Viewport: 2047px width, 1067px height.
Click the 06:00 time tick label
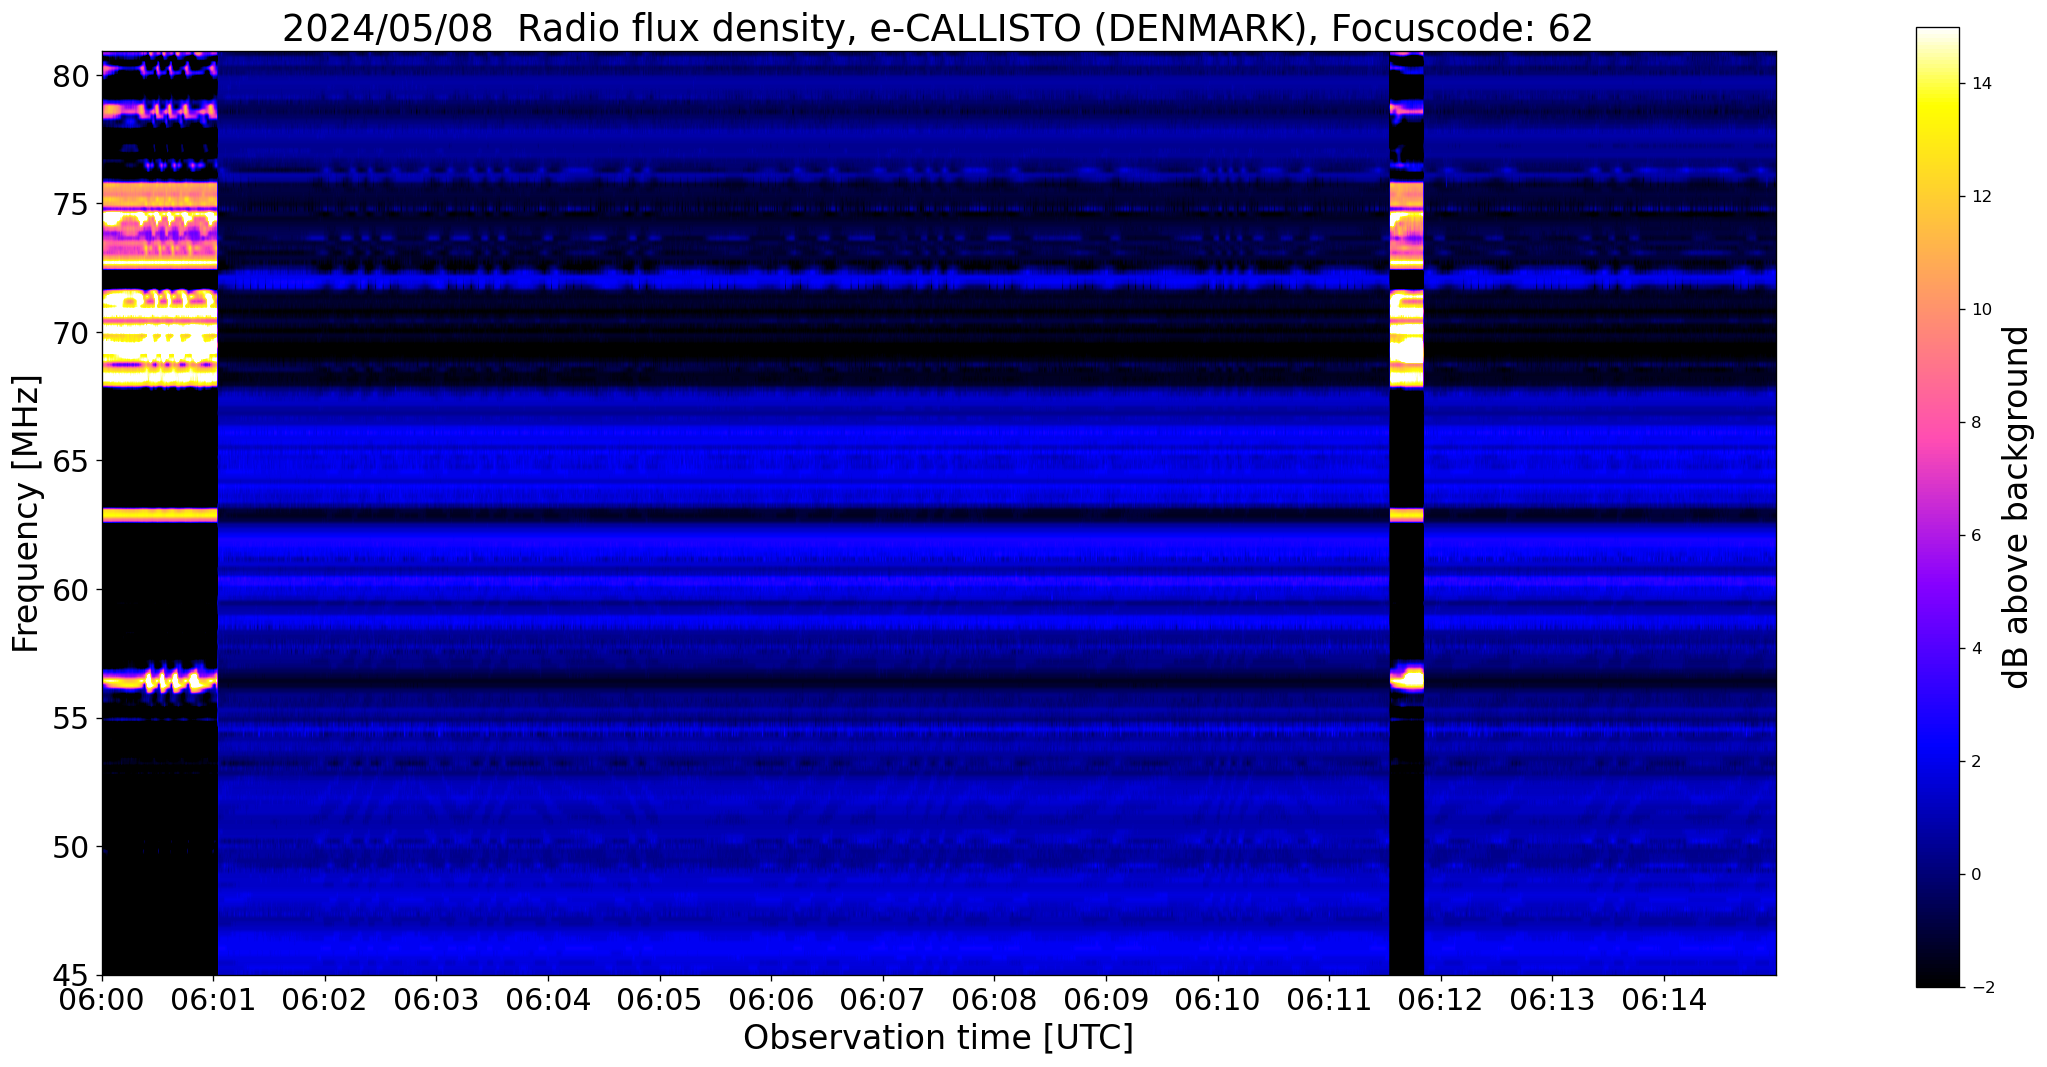pos(102,1001)
